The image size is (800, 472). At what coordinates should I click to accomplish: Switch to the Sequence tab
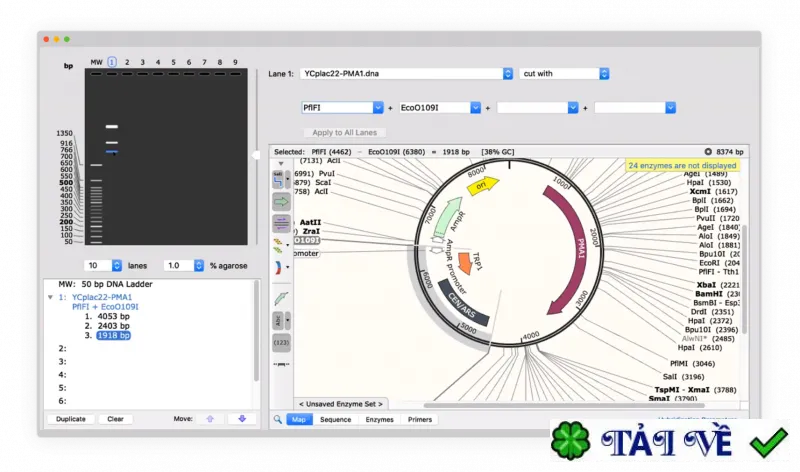tap(335, 419)
